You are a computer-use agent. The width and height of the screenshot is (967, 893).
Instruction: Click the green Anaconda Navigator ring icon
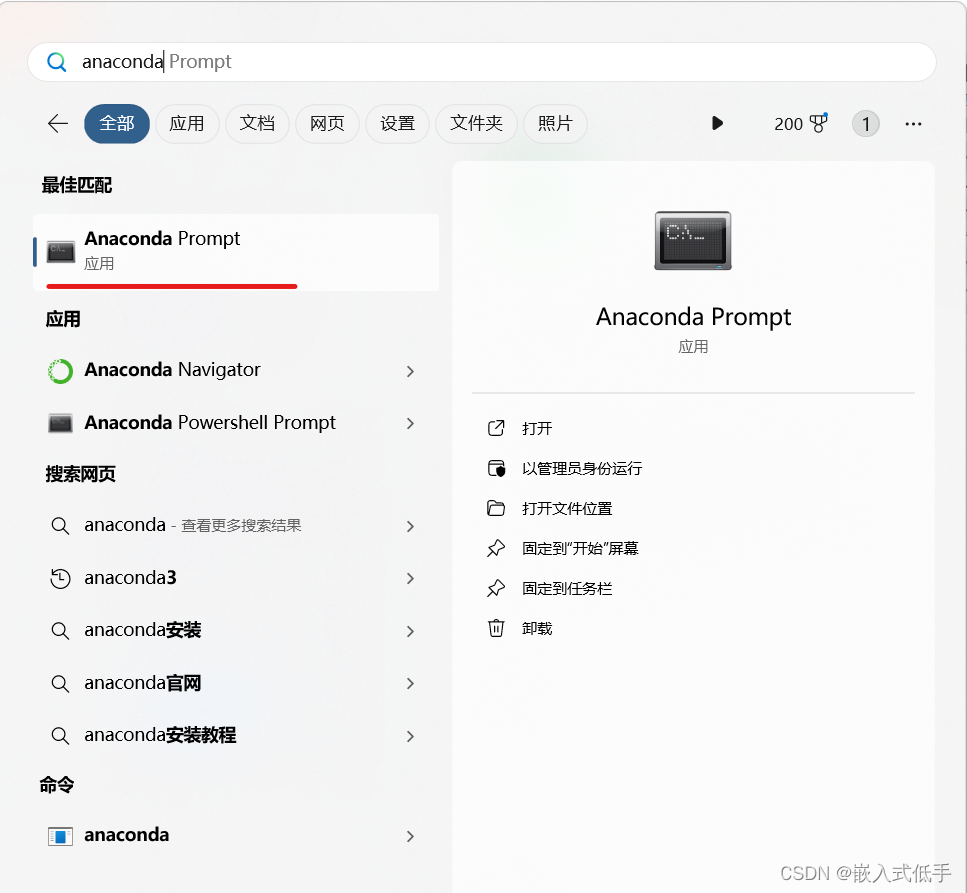[60, 371]
